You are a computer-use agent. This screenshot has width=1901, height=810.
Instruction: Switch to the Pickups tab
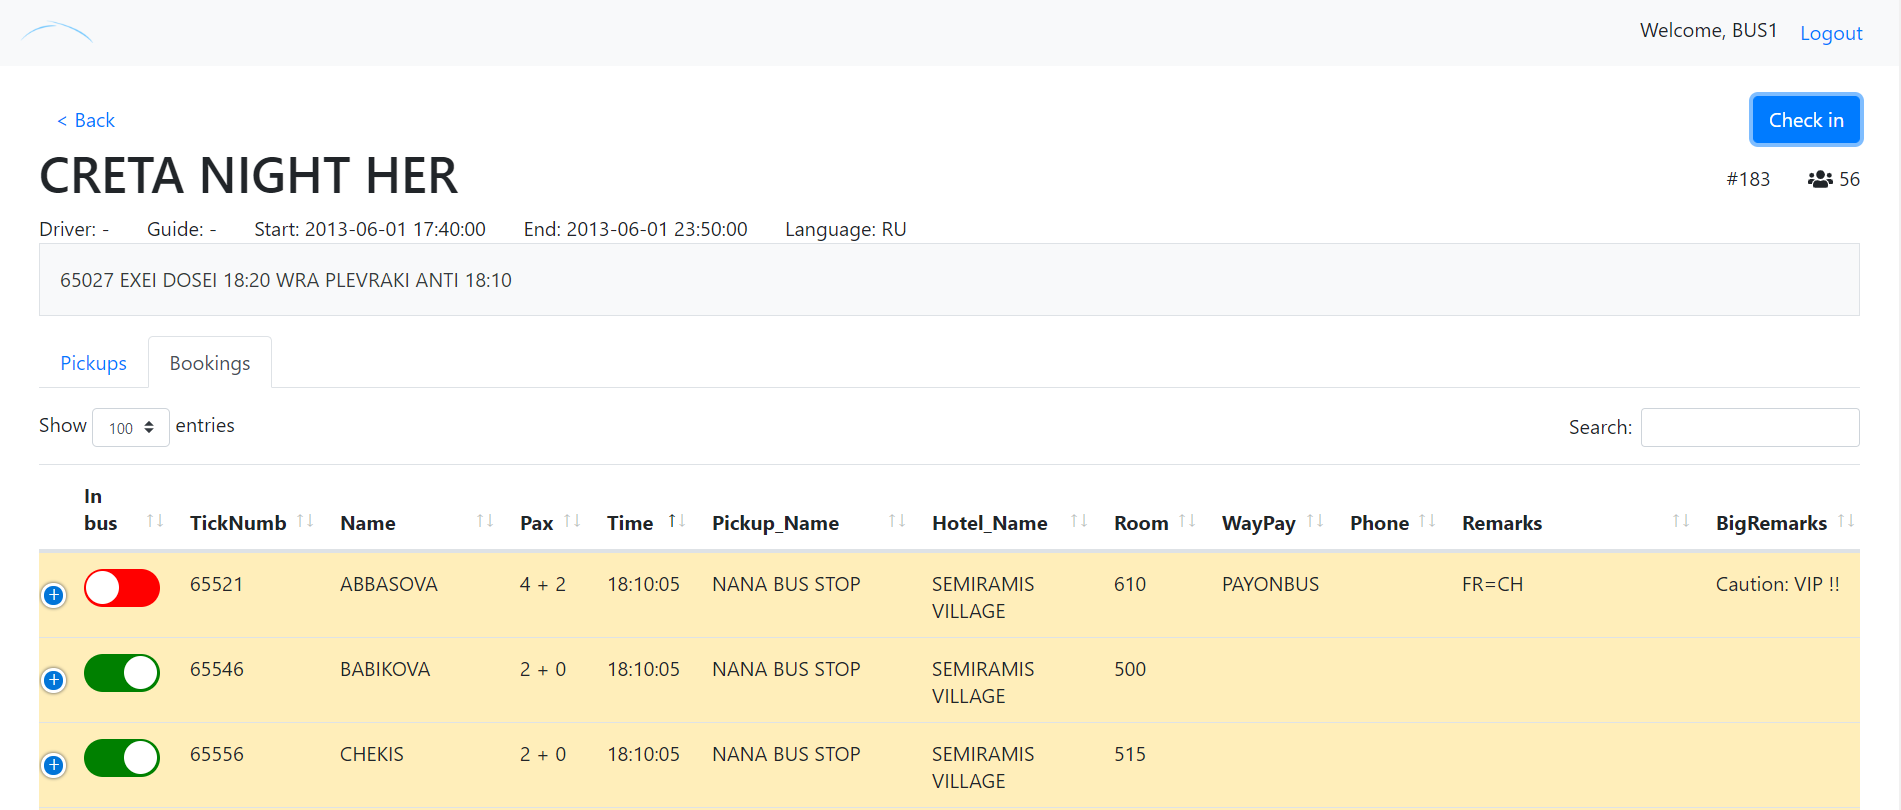point(93,363)
